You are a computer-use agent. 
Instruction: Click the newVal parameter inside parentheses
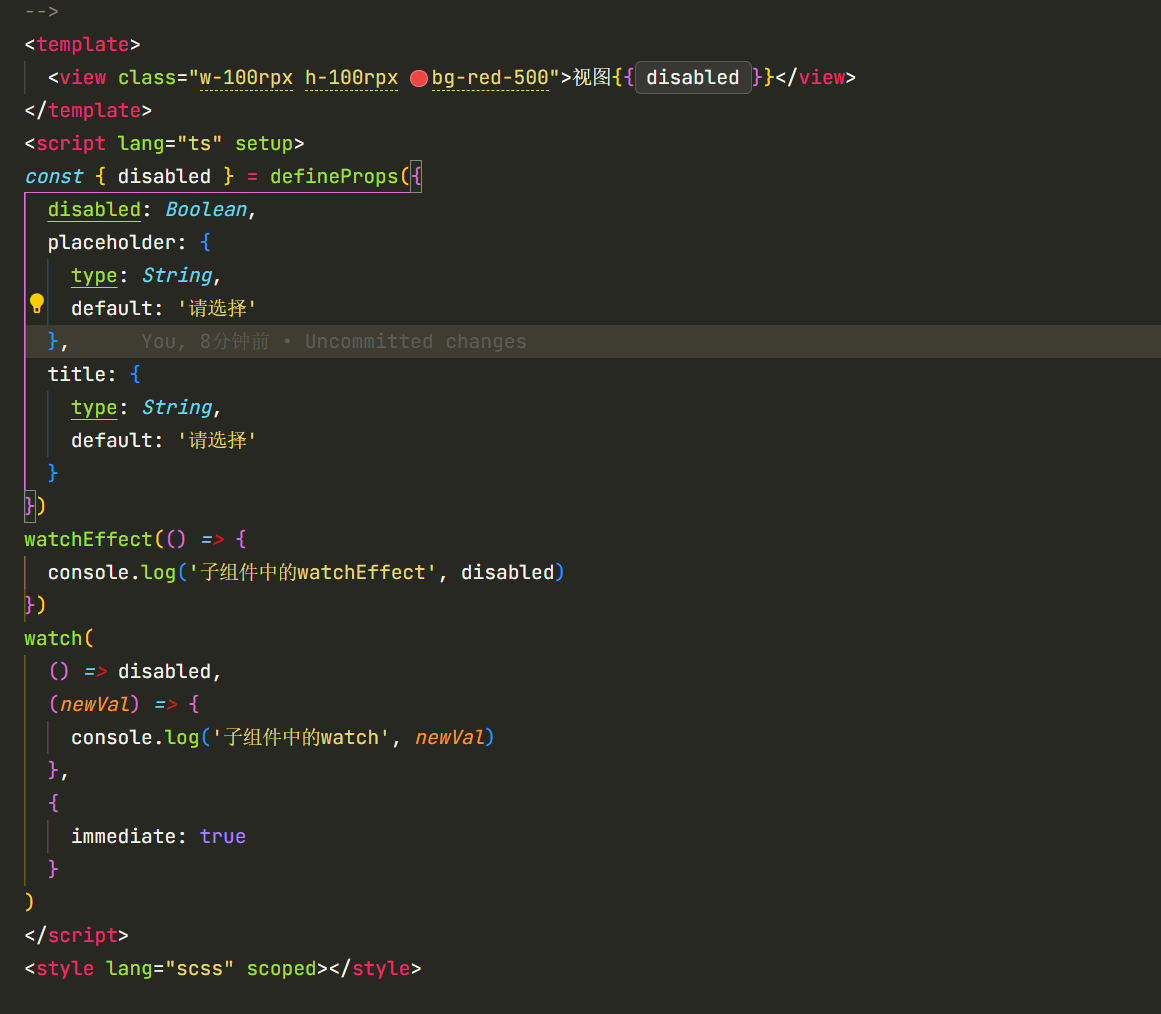pos(95,705)
